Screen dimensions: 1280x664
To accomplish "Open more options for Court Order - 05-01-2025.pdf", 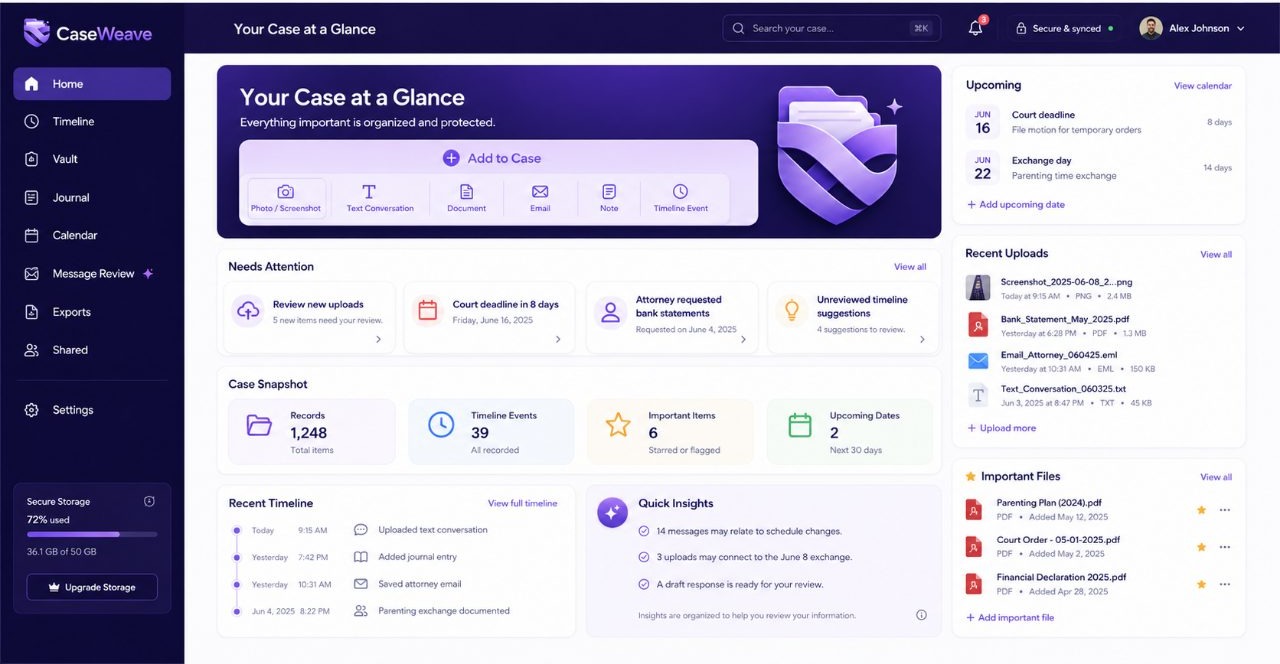I will coord(1225,547).
